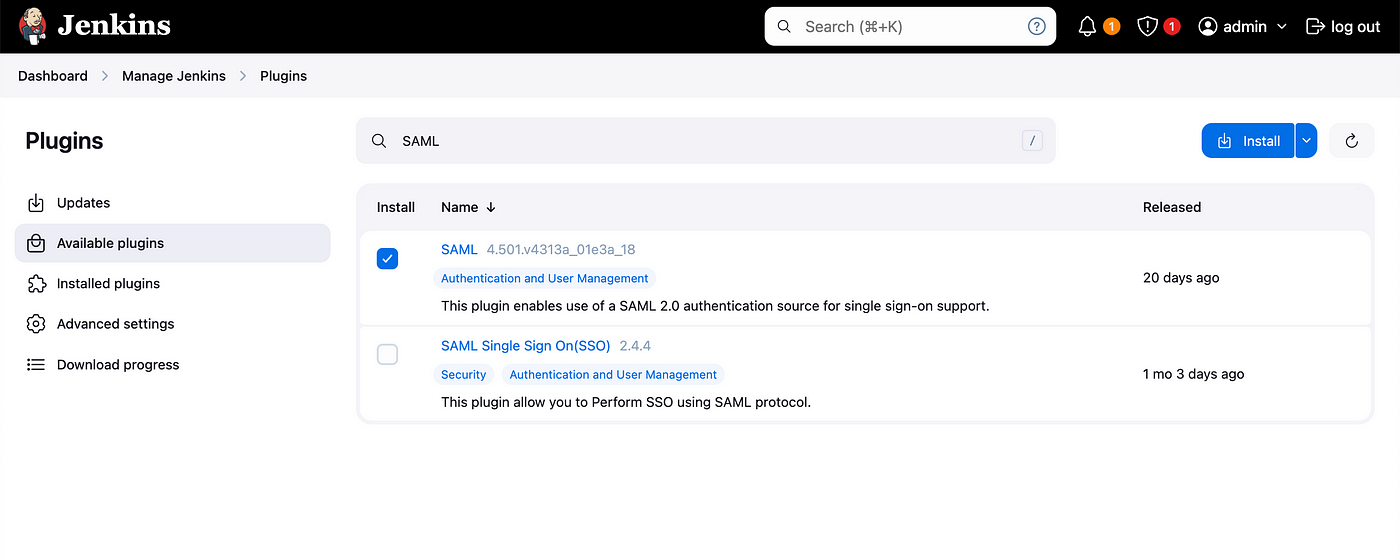Open the Install button dropdown arrow

(x=1306, y=141)
